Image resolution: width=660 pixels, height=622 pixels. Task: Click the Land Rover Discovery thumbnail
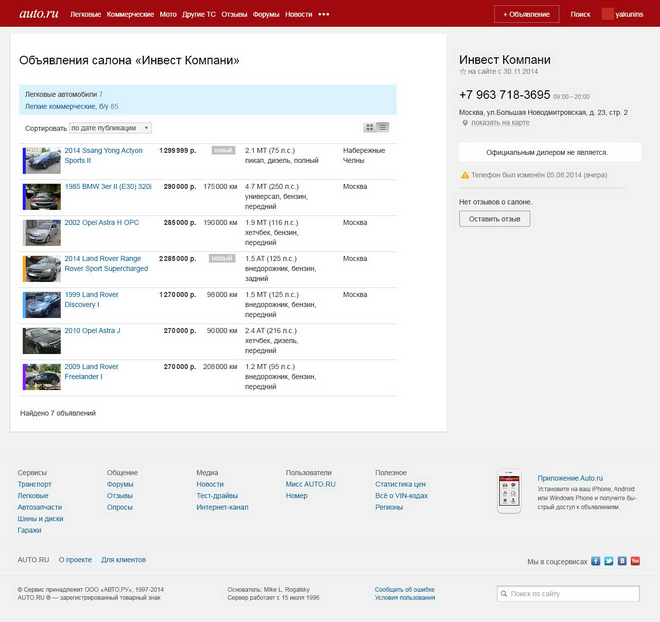tap(42, 305)
